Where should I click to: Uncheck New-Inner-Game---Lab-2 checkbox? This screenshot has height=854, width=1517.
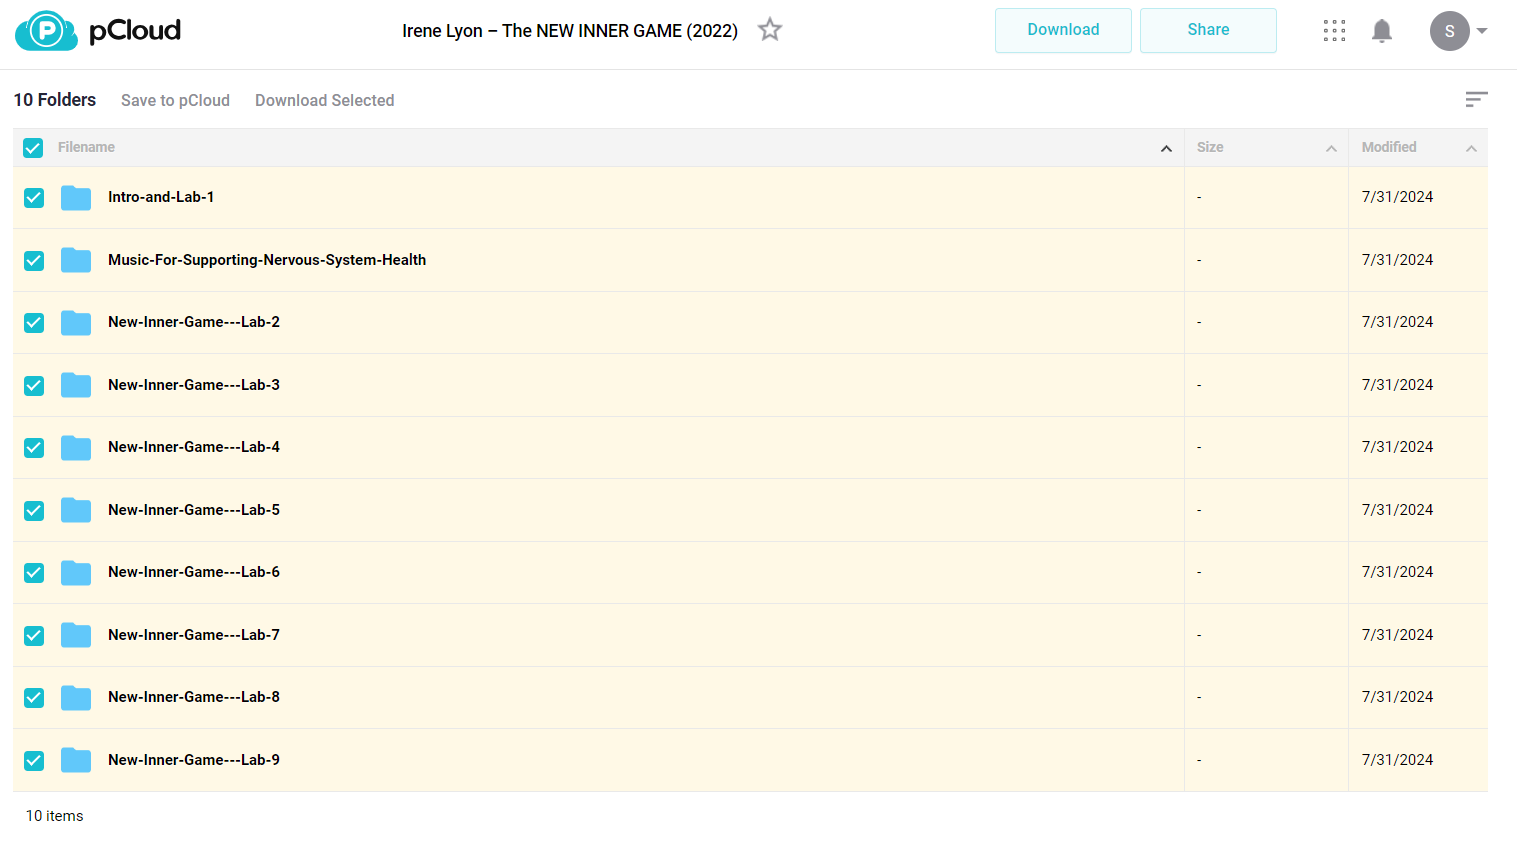34,323
